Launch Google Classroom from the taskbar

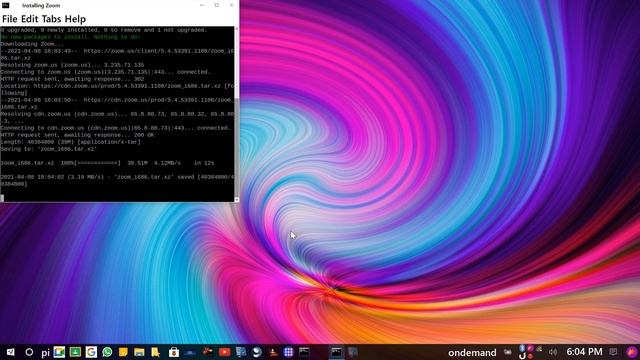(x=75, y=352)
